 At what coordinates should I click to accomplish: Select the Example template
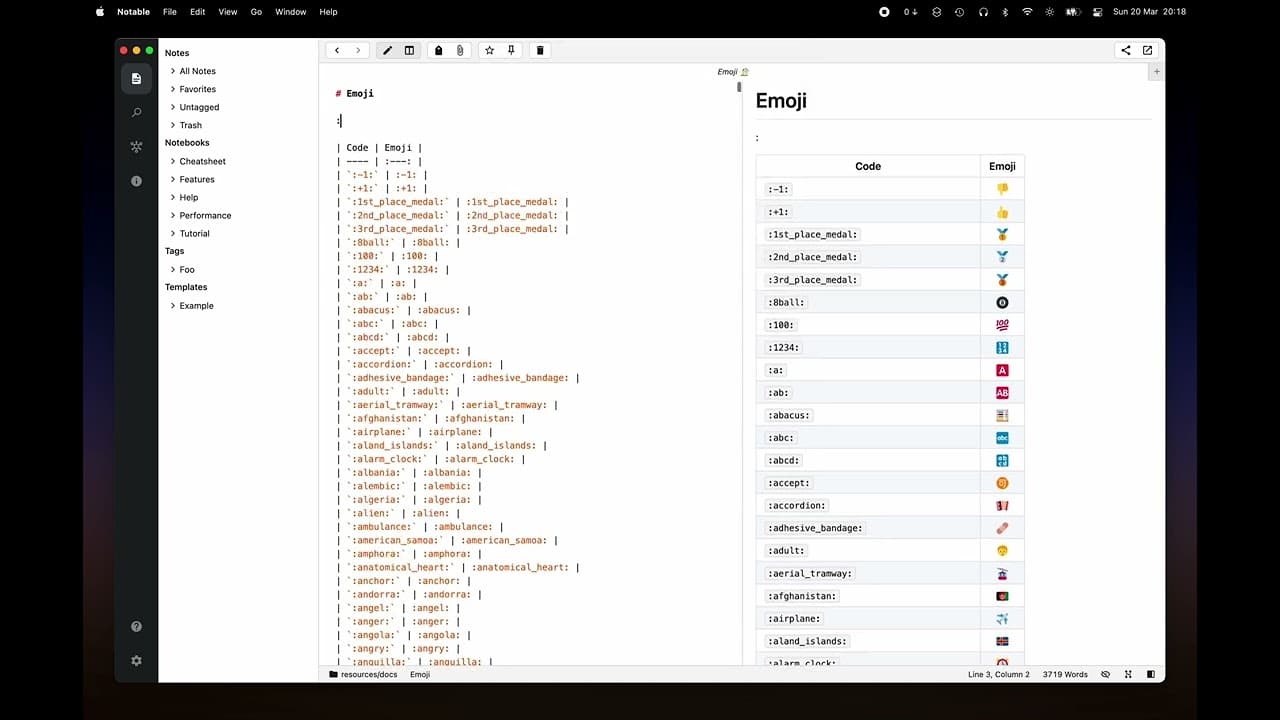[196, 306]
